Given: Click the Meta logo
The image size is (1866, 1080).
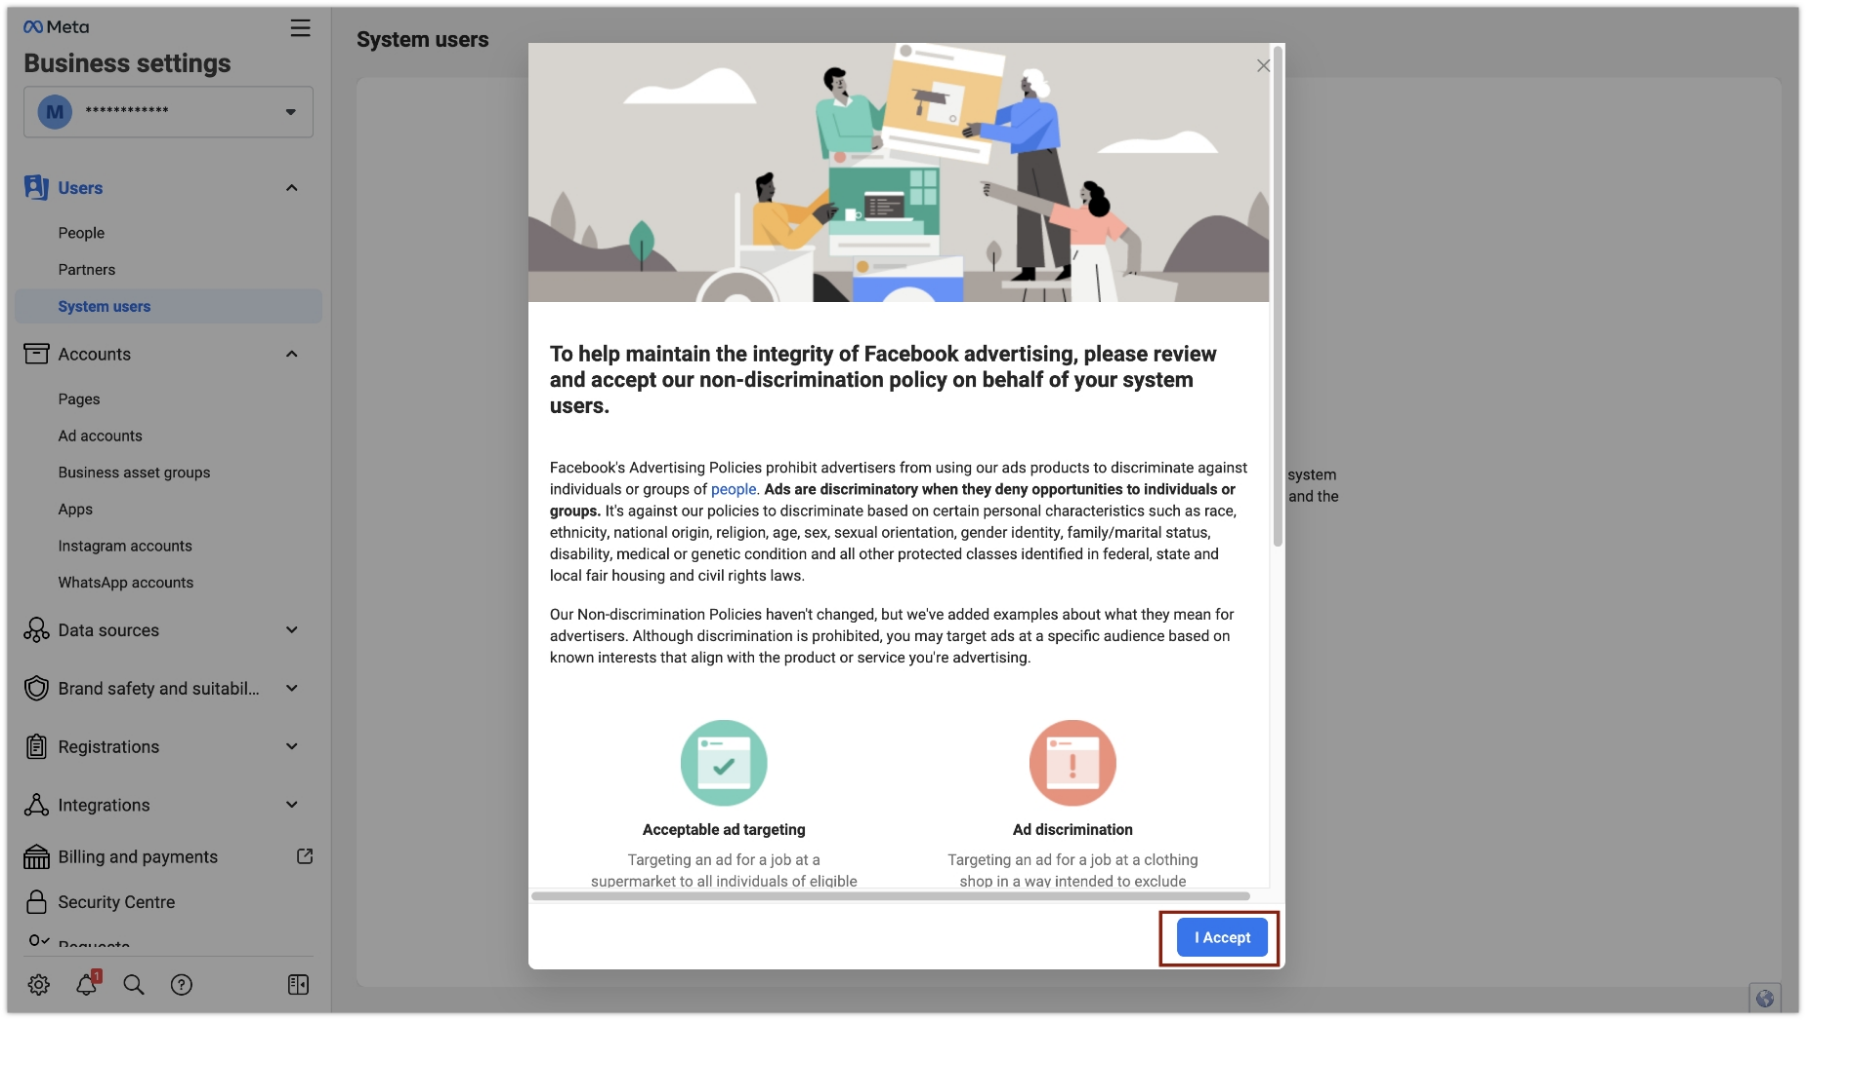Looking at the screenshot, I should pyautogui.click(x=56, y=27).
